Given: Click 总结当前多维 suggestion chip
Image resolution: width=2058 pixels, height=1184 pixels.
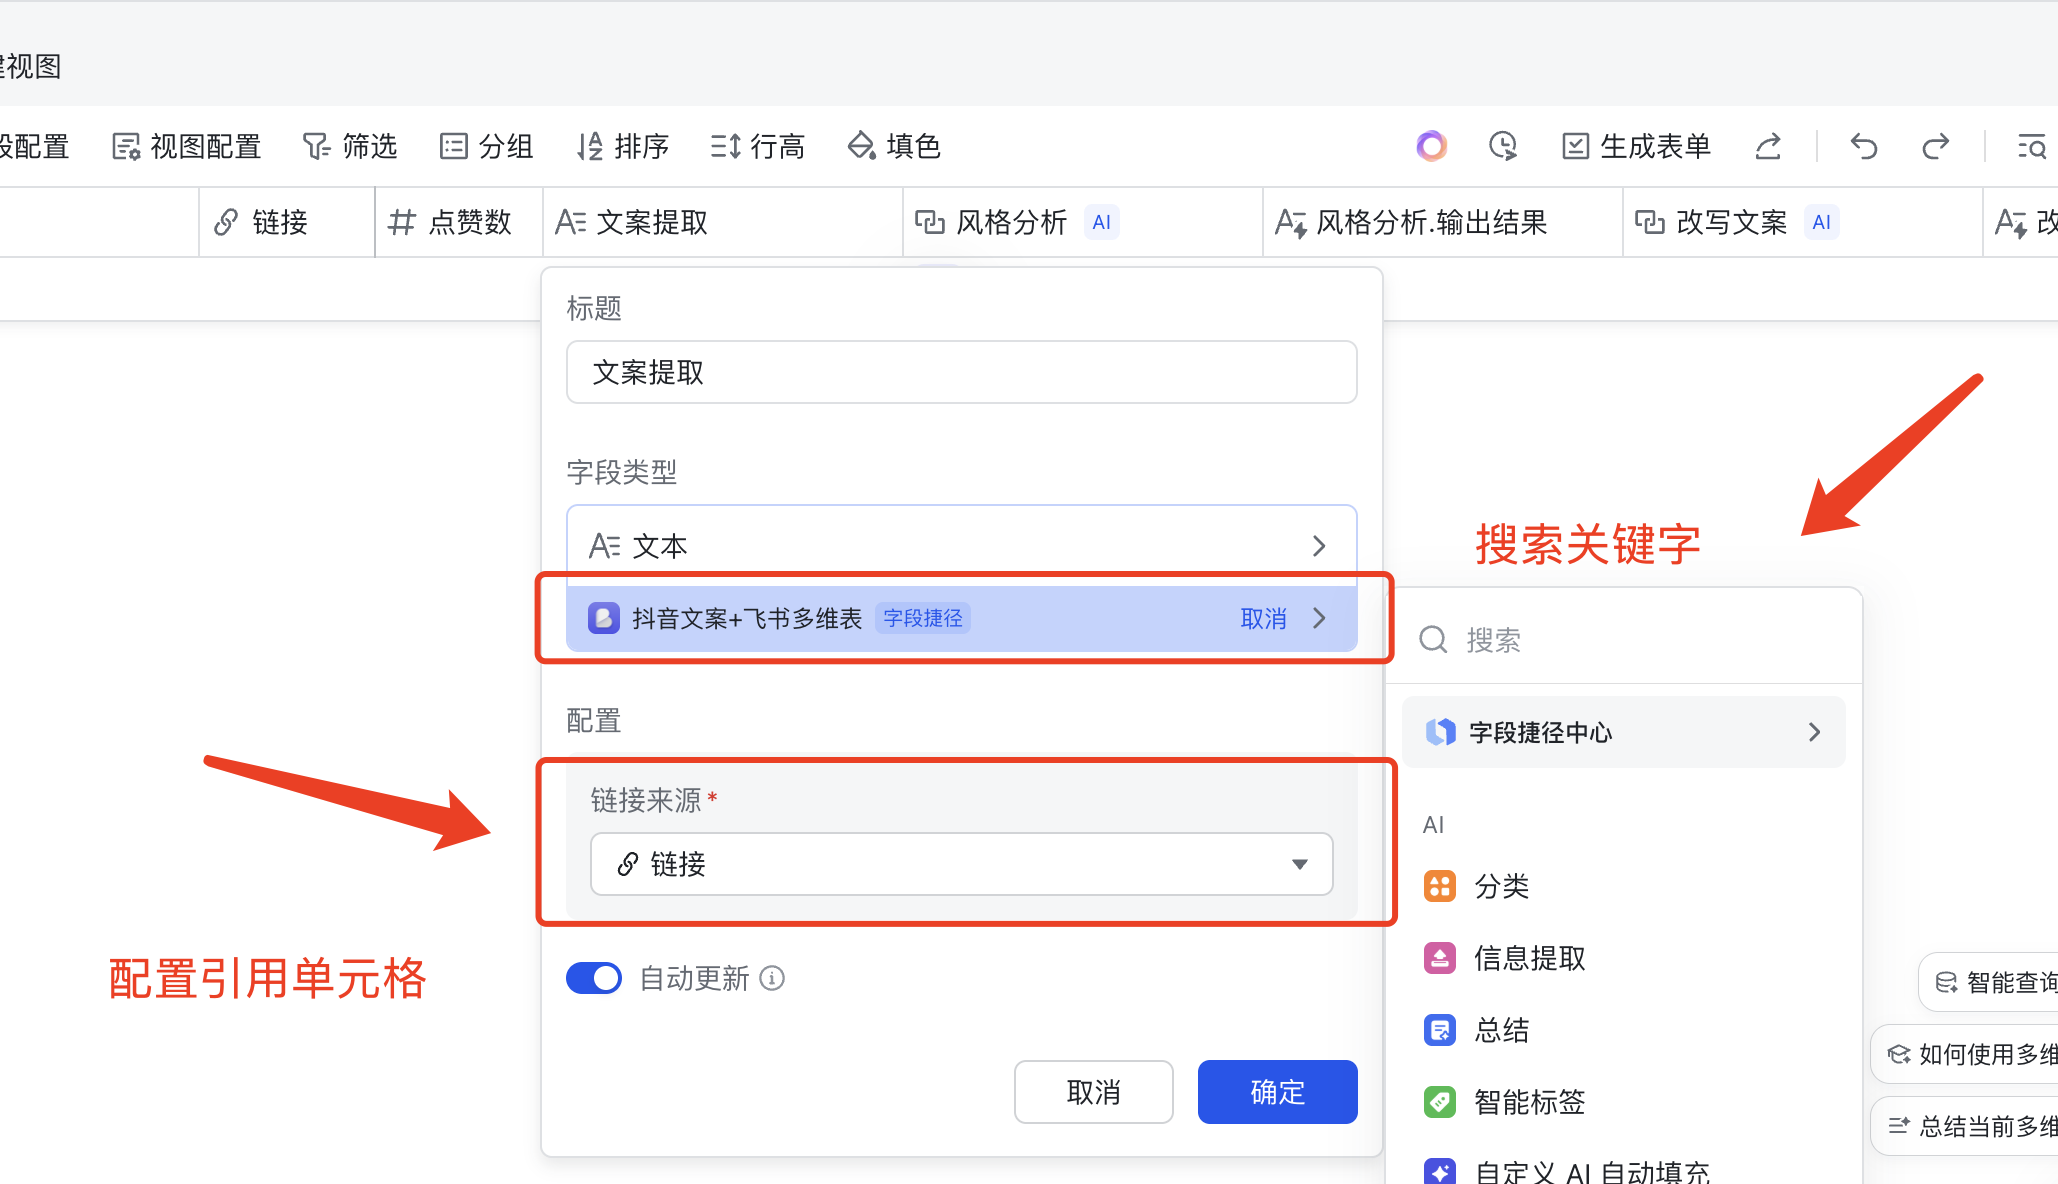Looking at the screenshot, I should (1965, 1126).
